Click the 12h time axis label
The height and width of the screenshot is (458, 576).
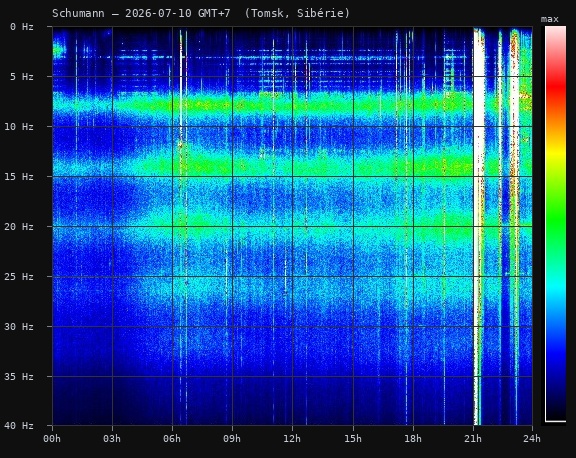292,439
